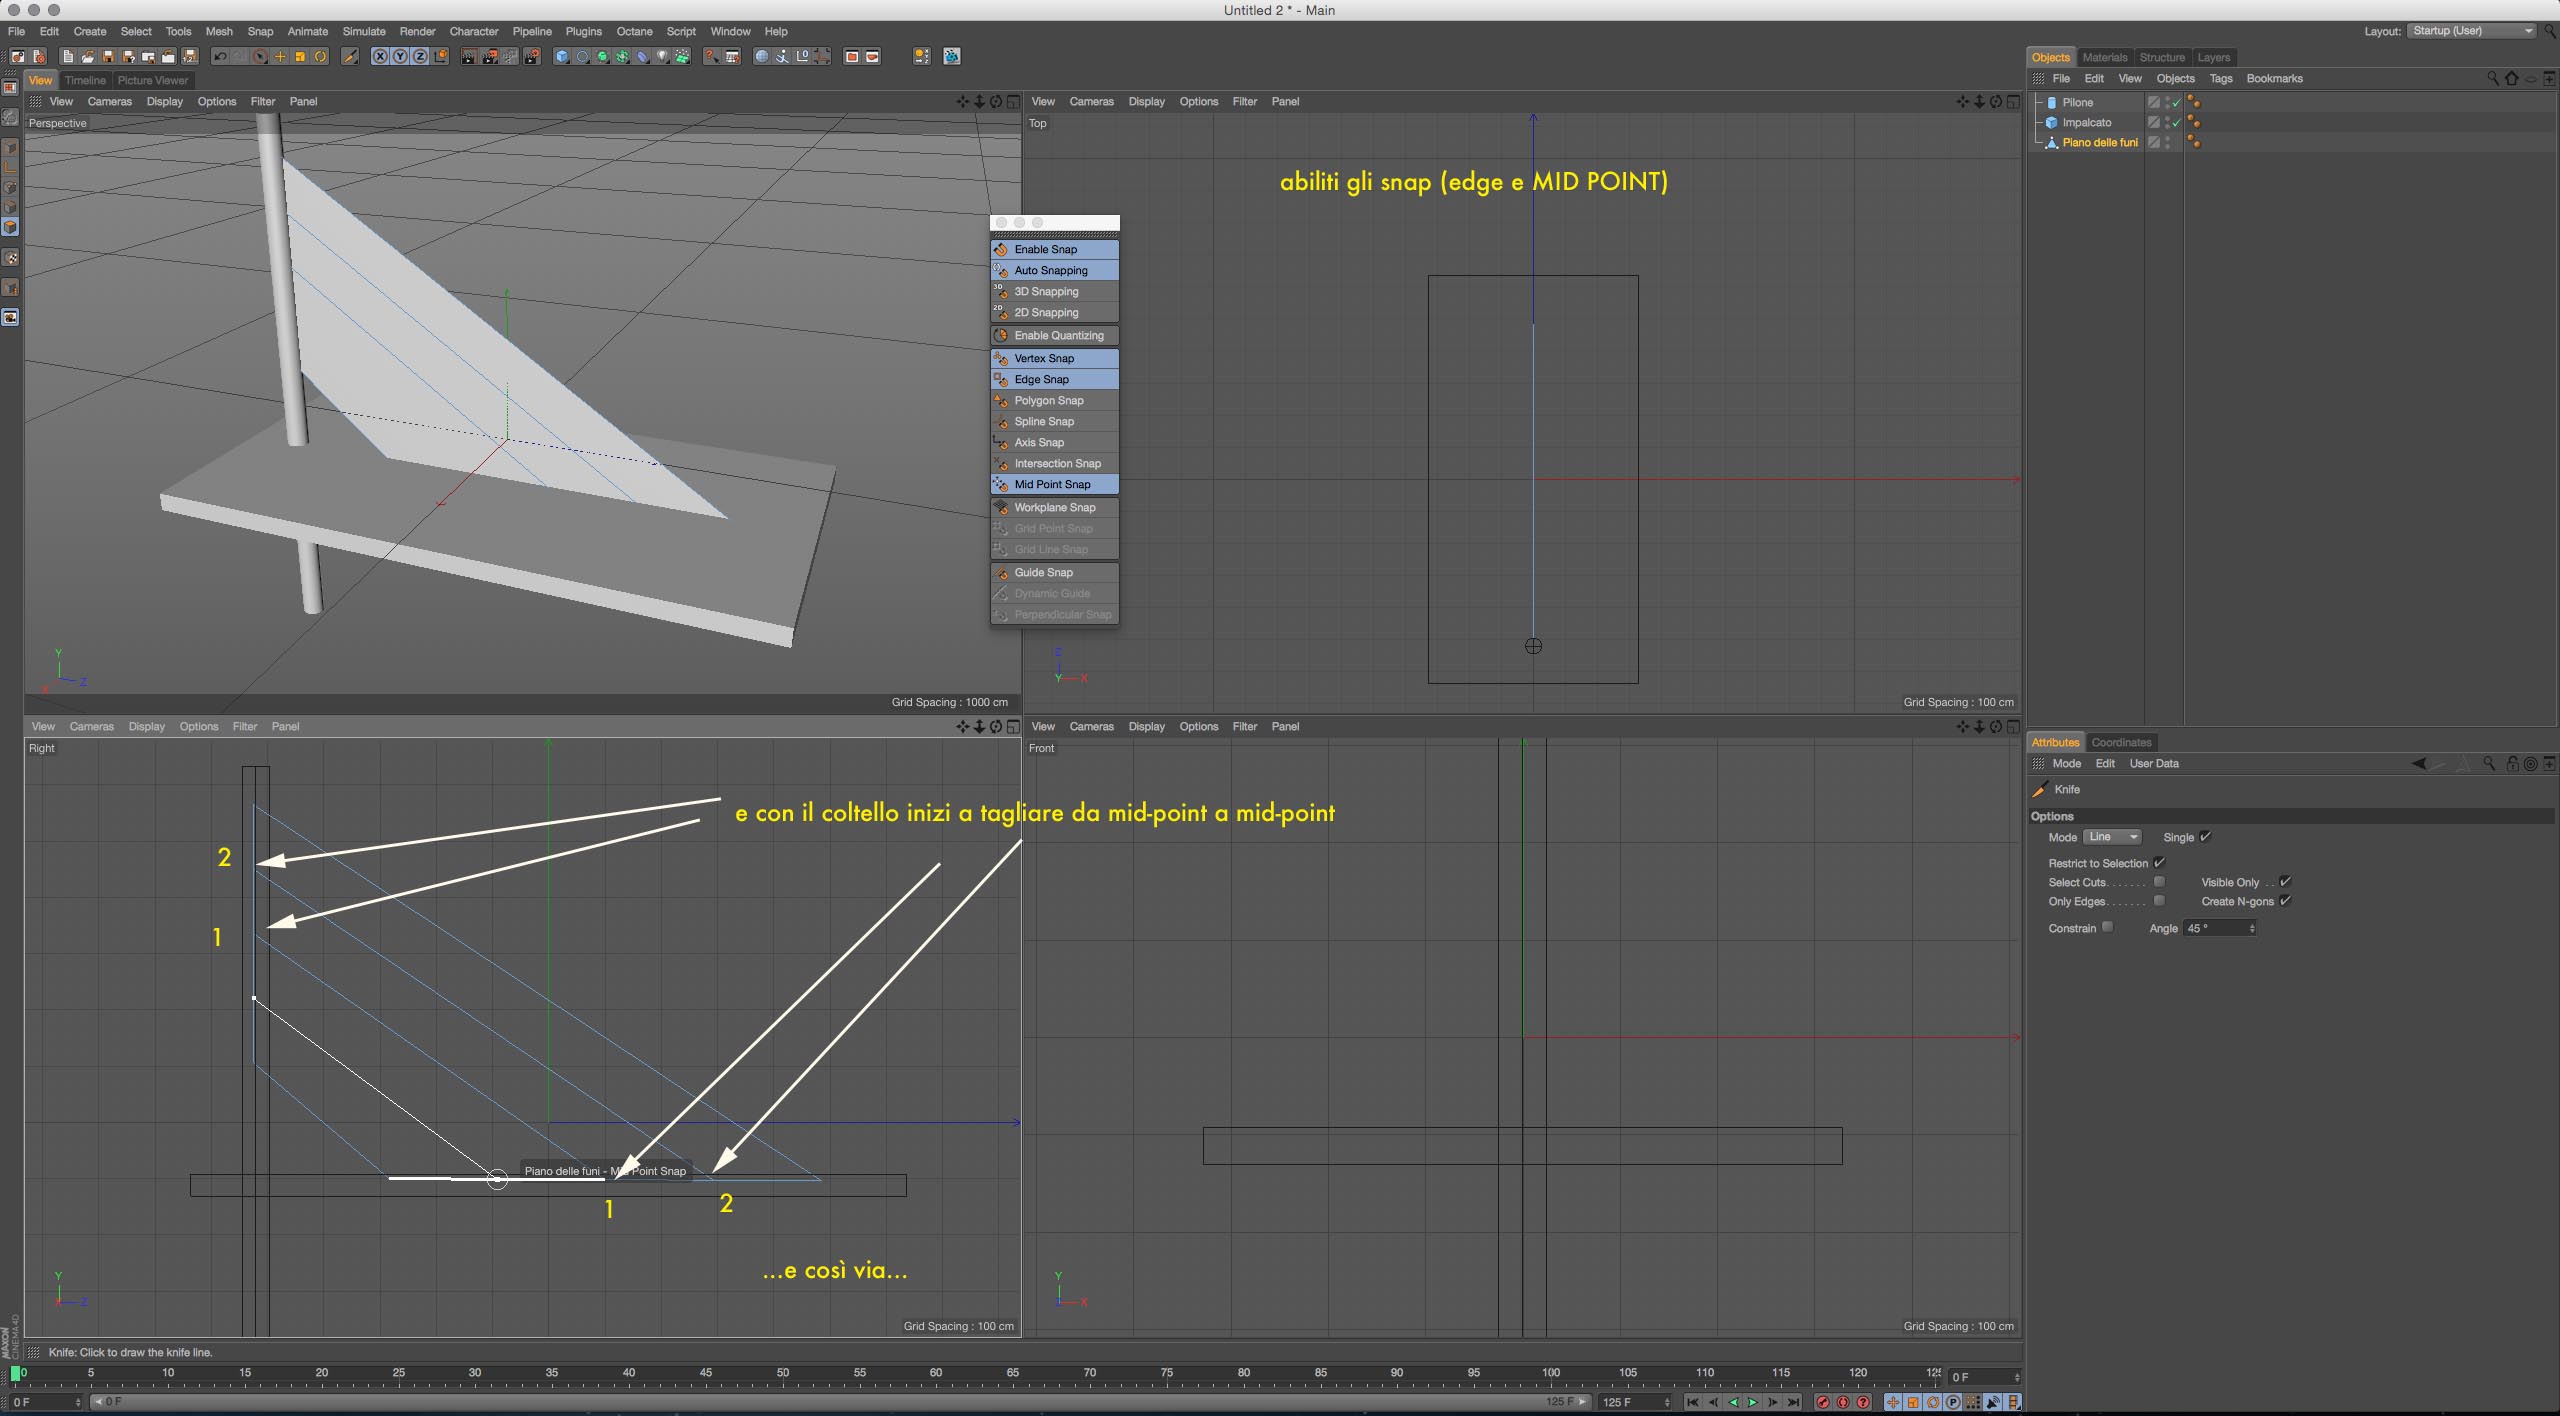This screenshot has width=2560, height=1416.
Task: Click Mid Point Snap in snap palette
Action: [x=1052, y=484]
